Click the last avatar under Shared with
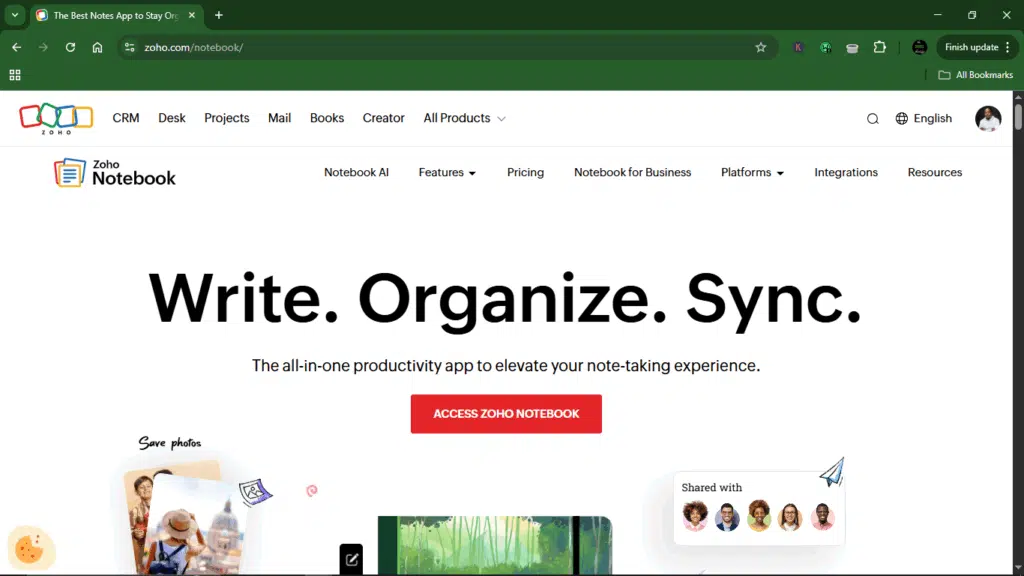The width and height of the screenshot is (1024, 576). (822, 517)
